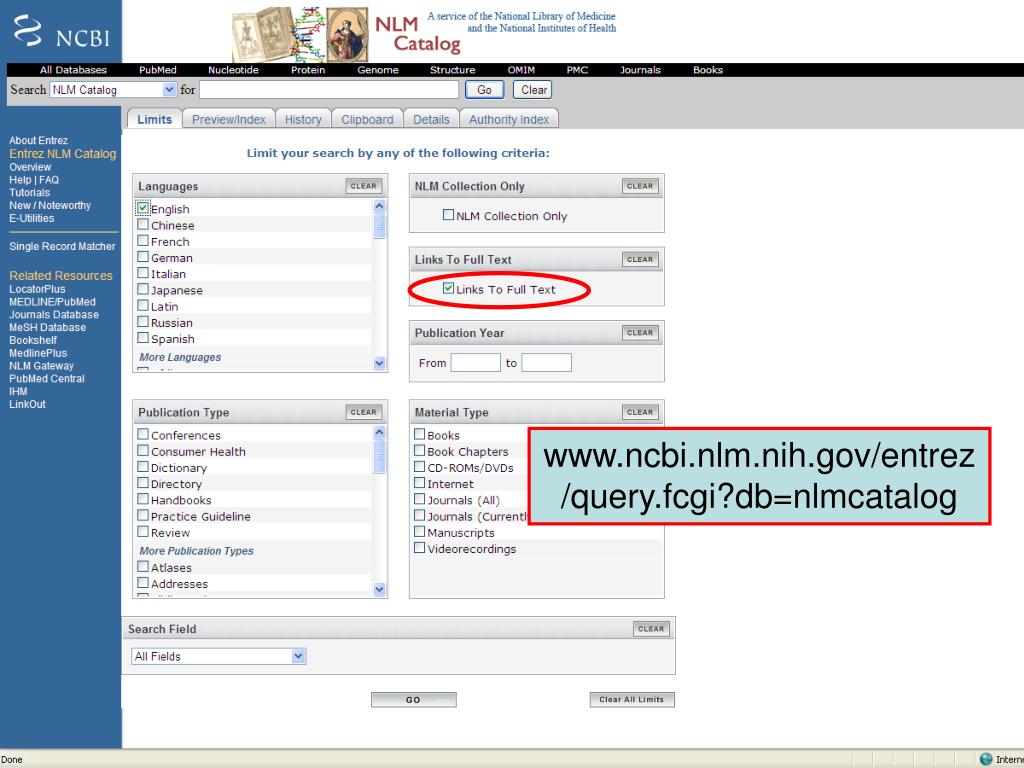Clear the Languages selection
Screen dimensions: 1024x768
[364, 185]
